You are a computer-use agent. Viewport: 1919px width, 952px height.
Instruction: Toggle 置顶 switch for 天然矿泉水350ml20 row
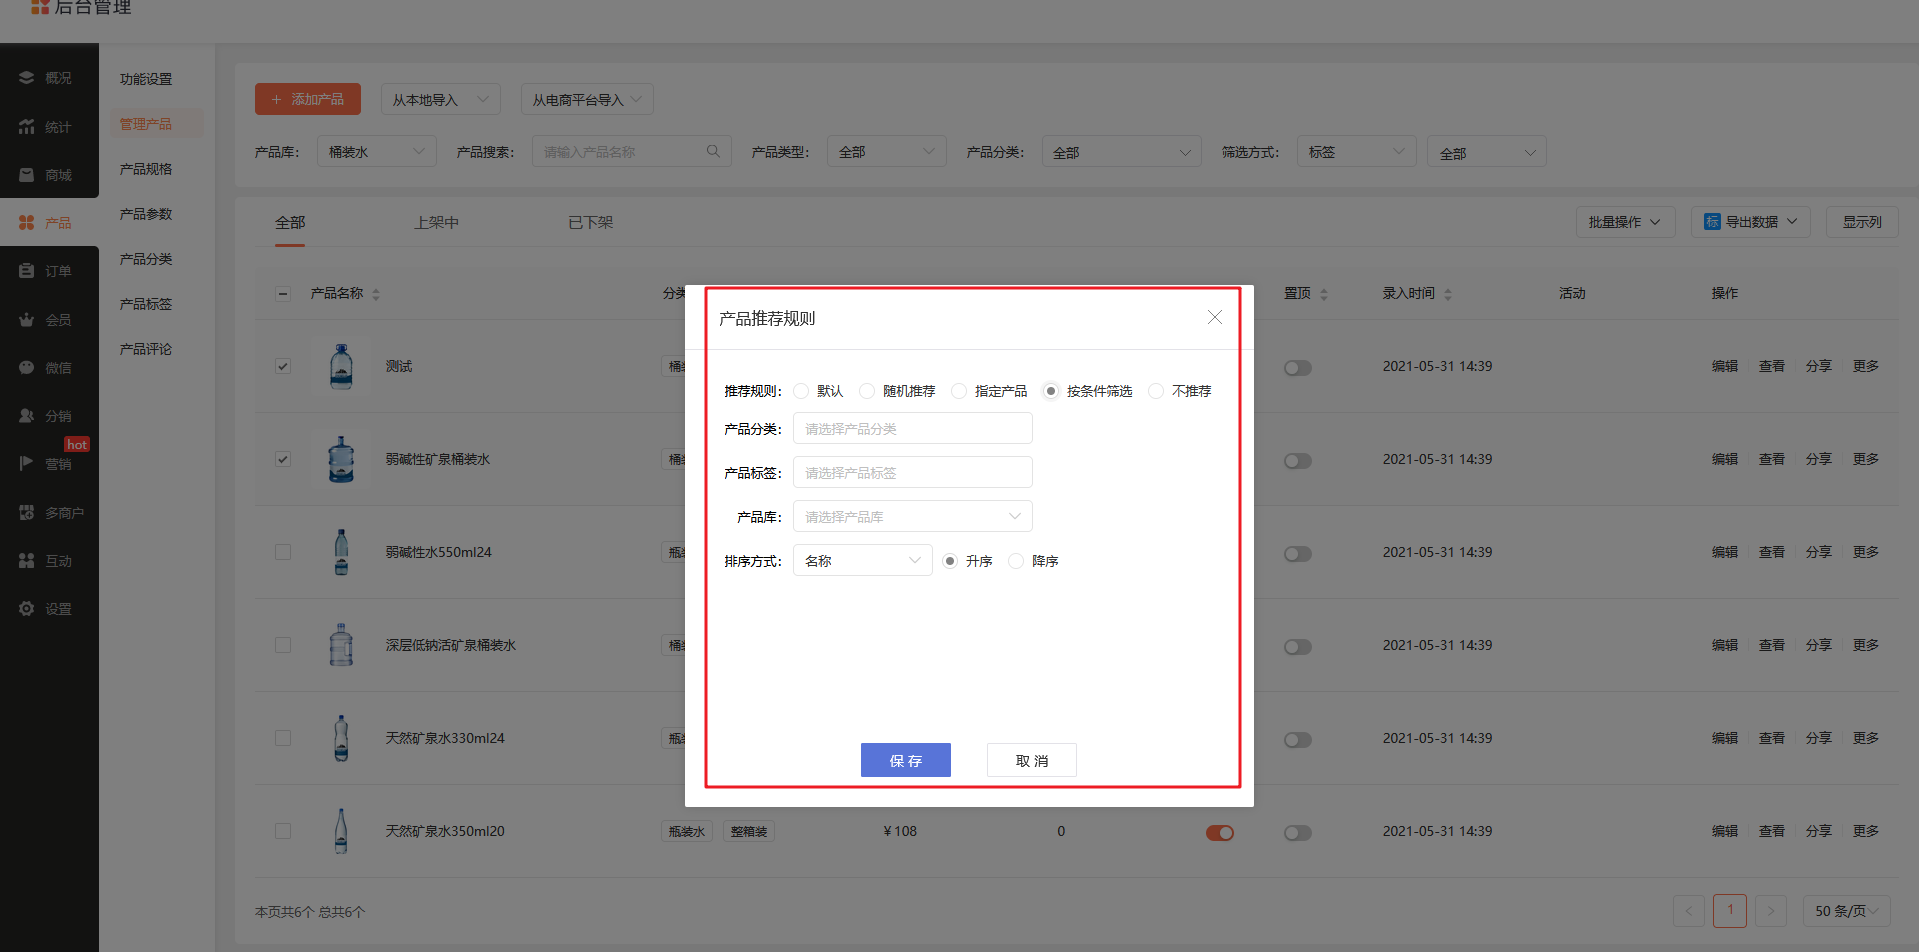(1298, 833)
